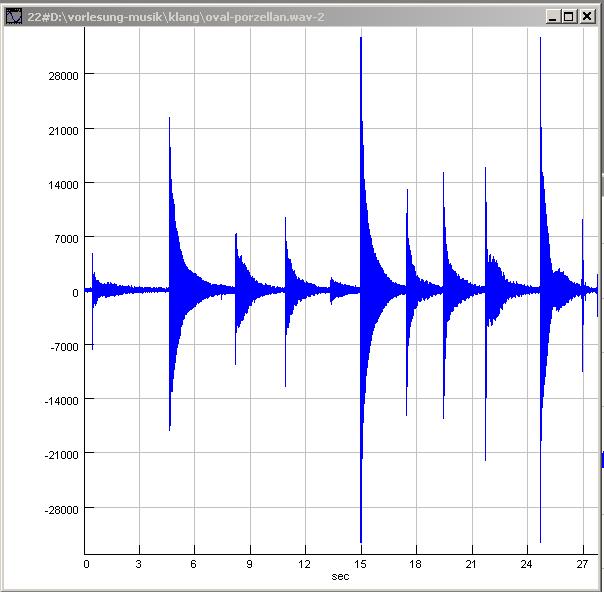Click the 12 tick label on time axis

305,565
